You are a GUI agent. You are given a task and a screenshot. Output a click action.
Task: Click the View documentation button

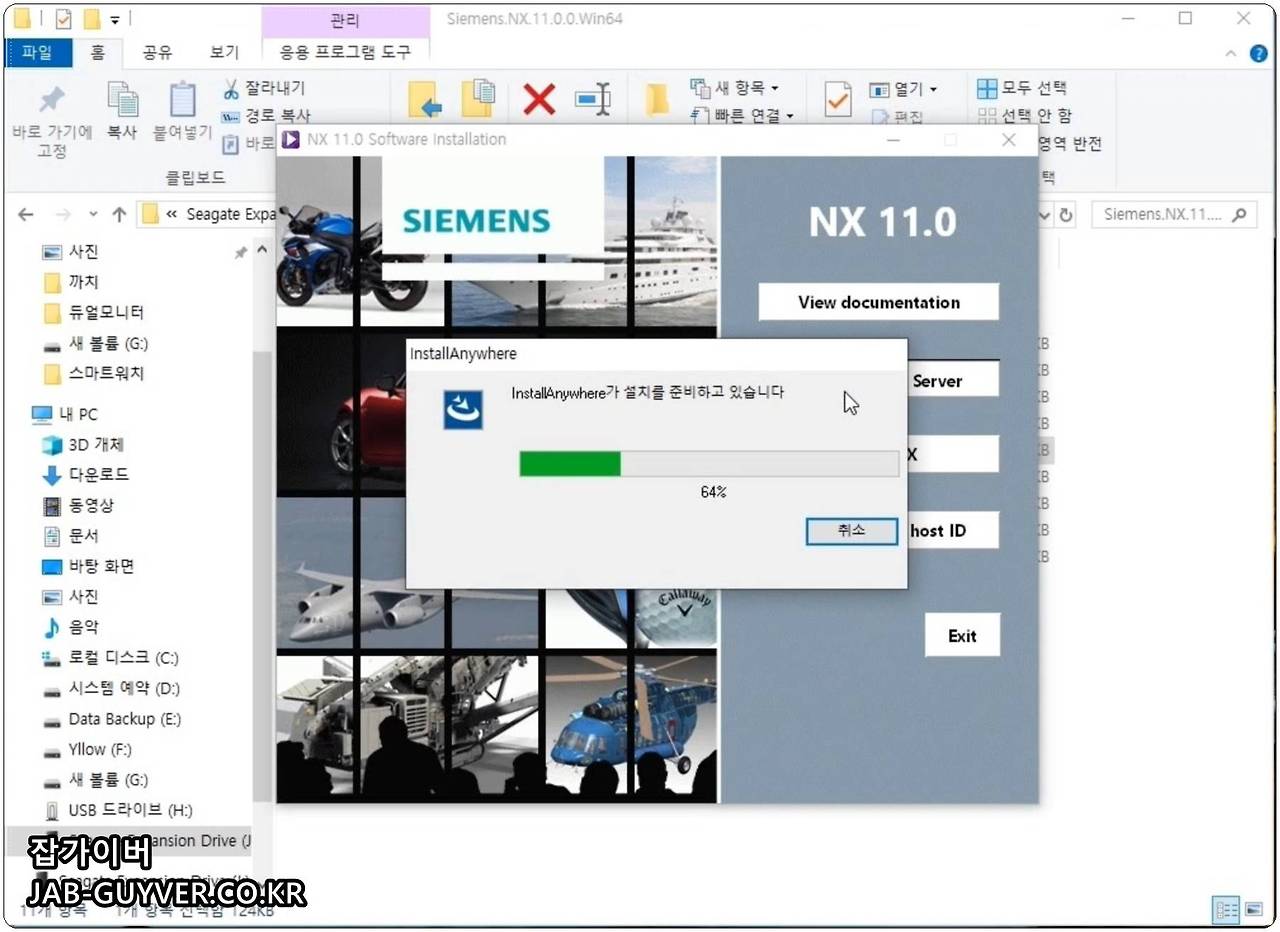[878, 302]
